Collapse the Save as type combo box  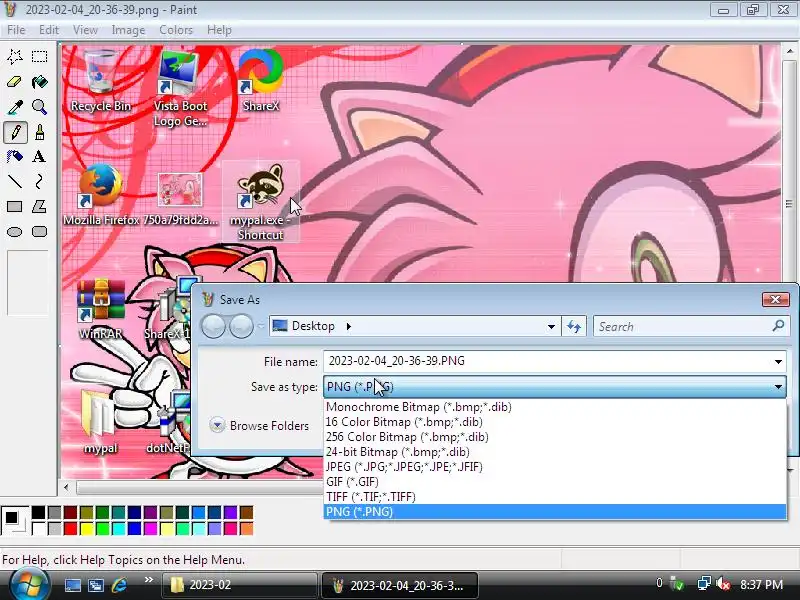[x=778, y=387]
